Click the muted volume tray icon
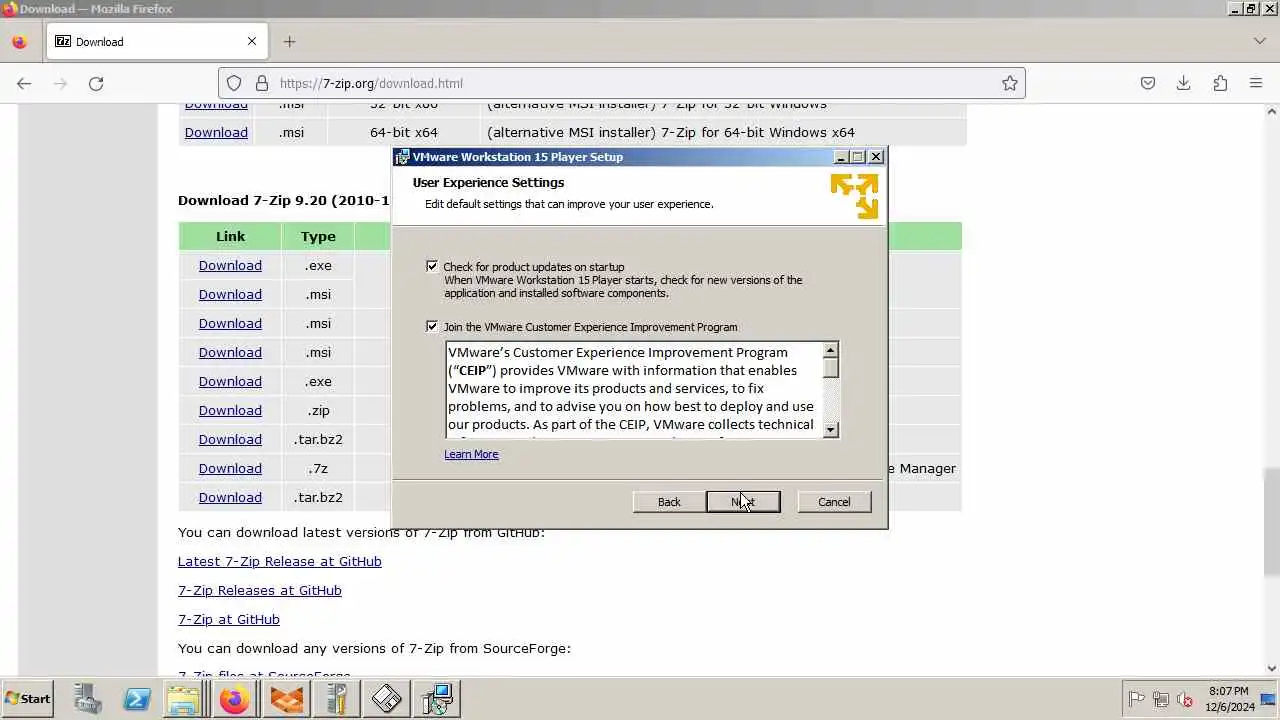 tap(1185, 699)
